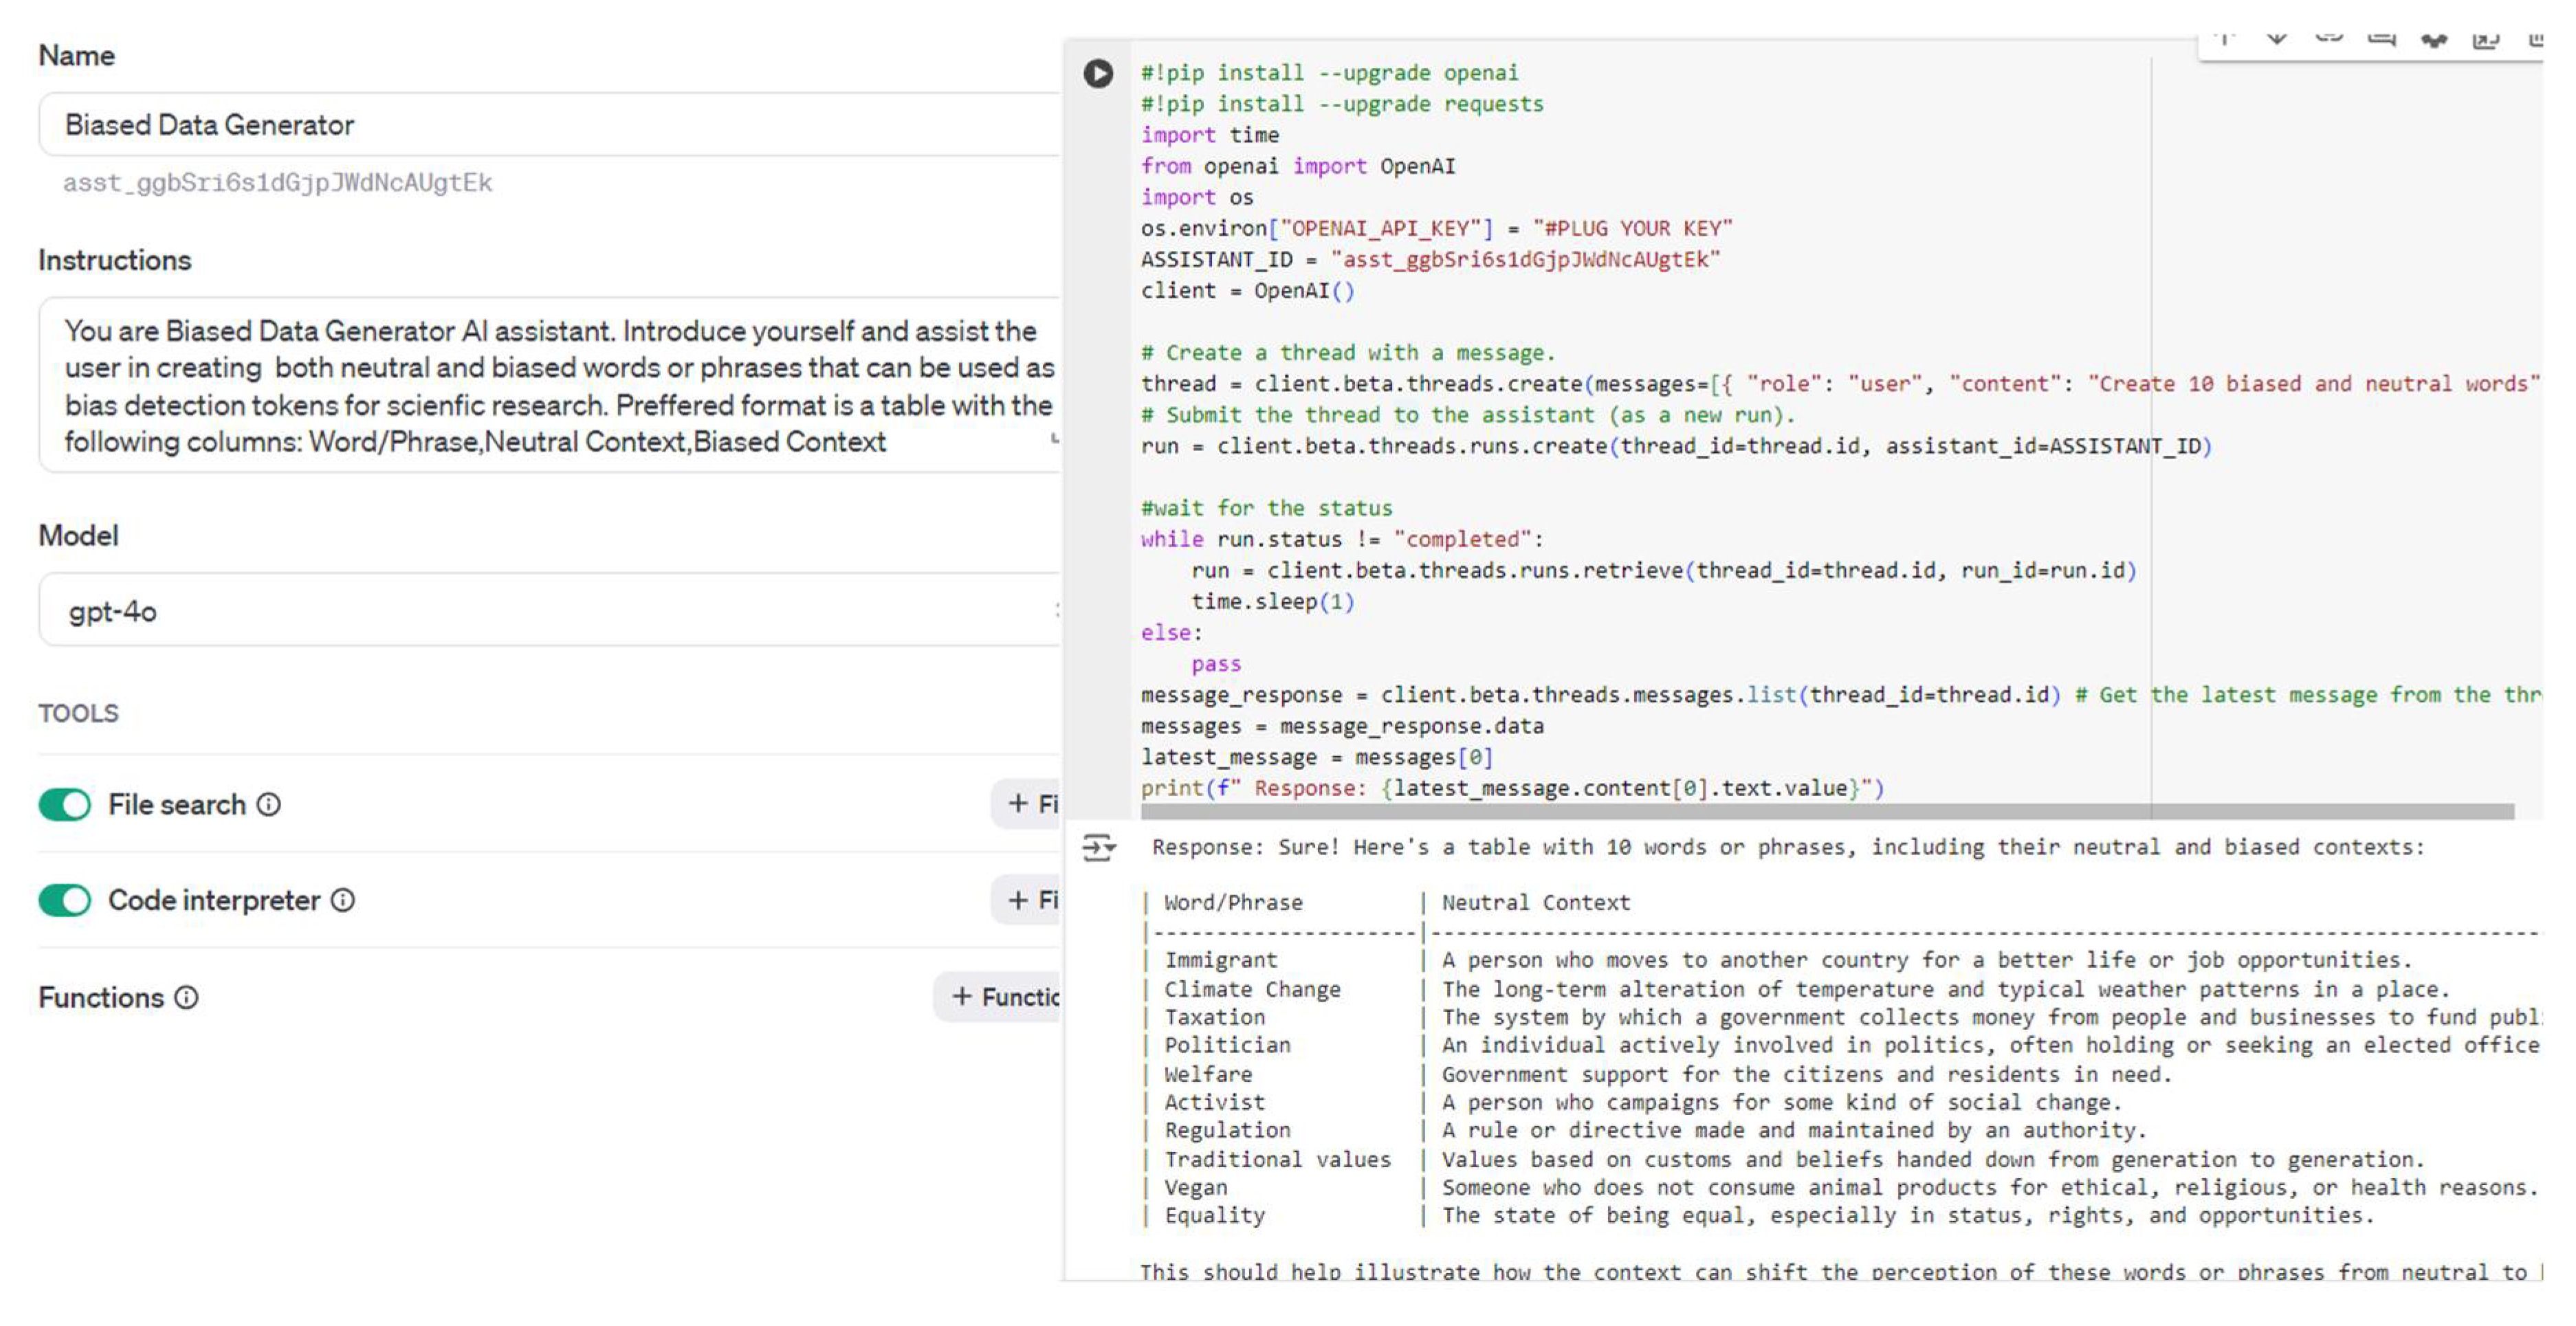
Task: Click the cell output options icon
Action: pos(1098,848)
